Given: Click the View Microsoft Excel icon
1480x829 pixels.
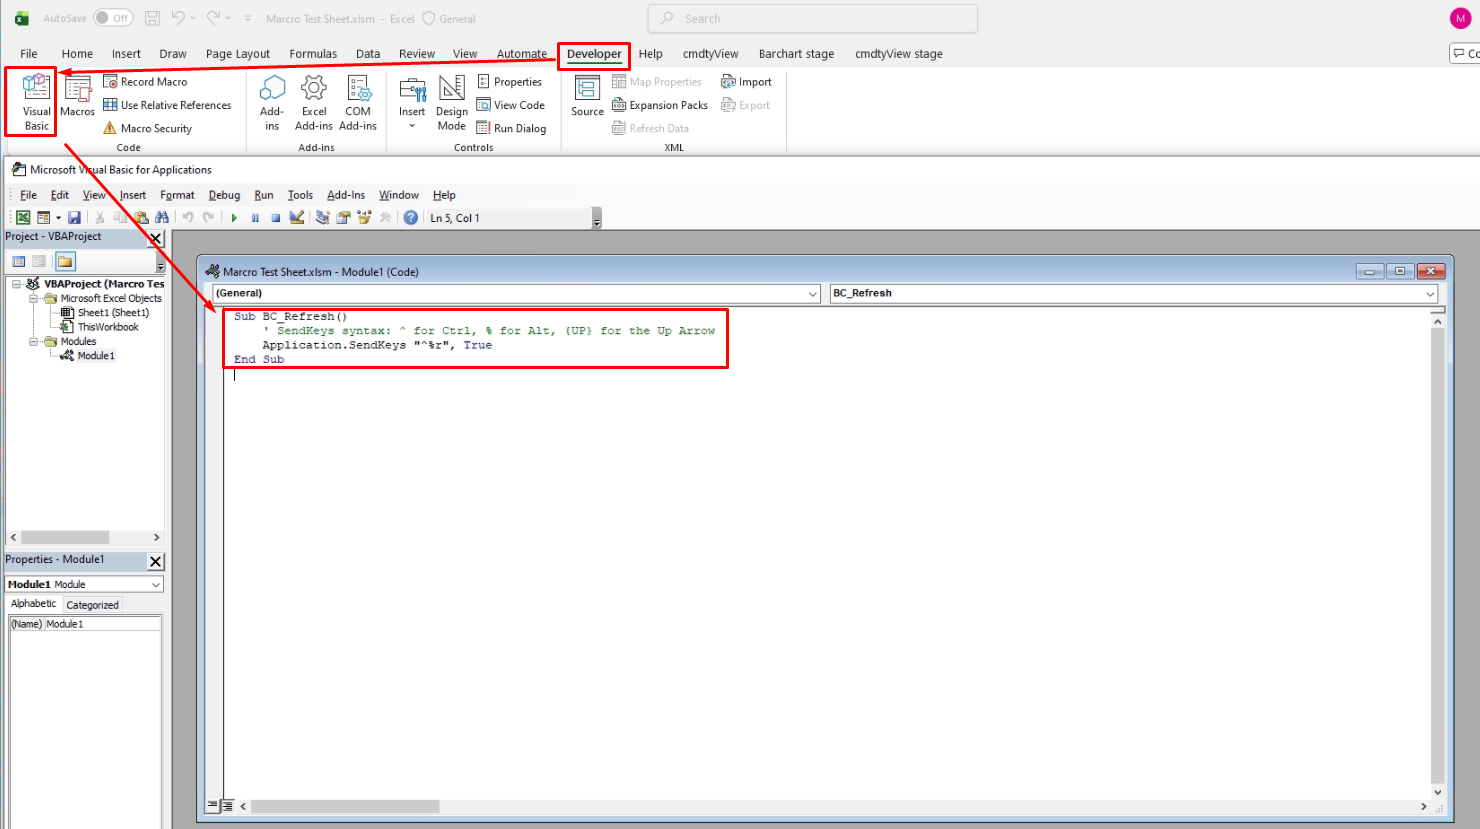Looking at the screenshot, I should pos(22,218).
